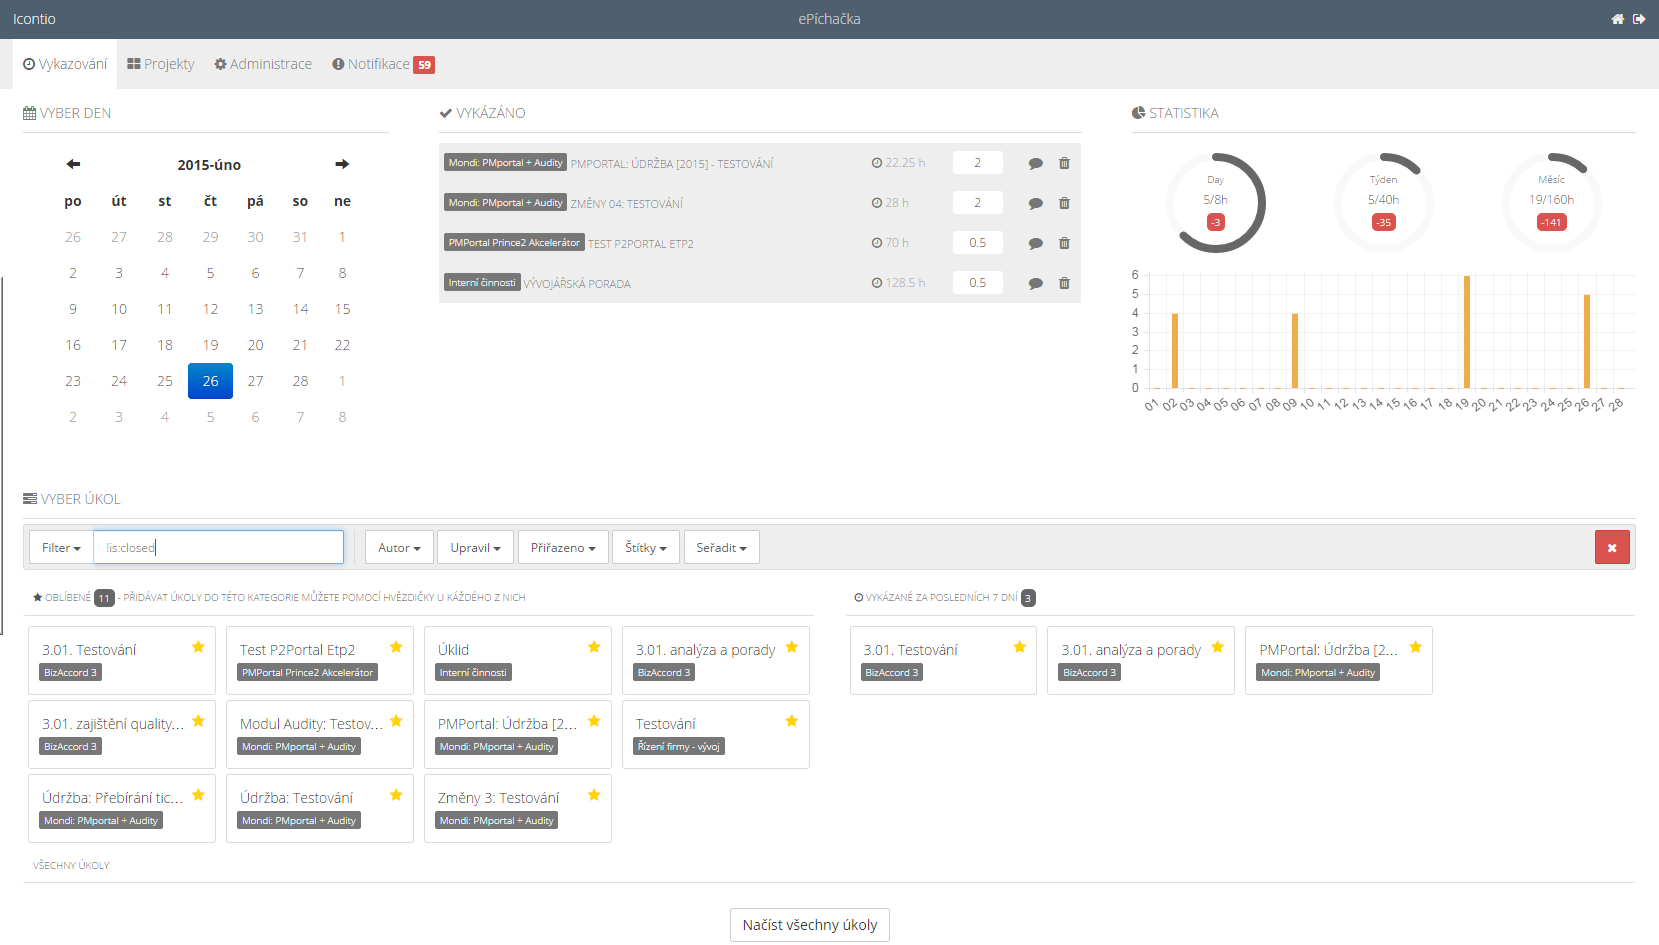The image size is (1659, 945).
Task: Click the home icon in header
Action: click(x=1617, y=19)
